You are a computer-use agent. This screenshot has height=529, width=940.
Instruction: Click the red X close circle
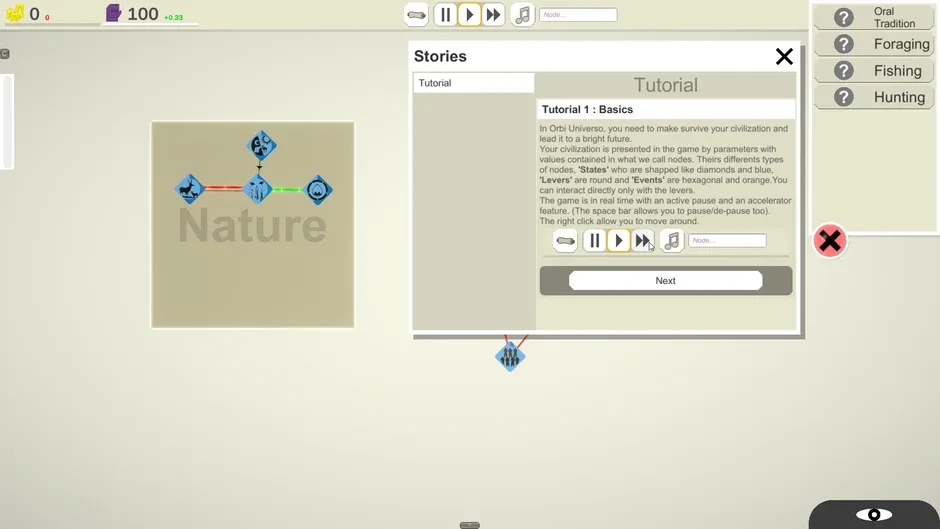(x=830, y=241)
